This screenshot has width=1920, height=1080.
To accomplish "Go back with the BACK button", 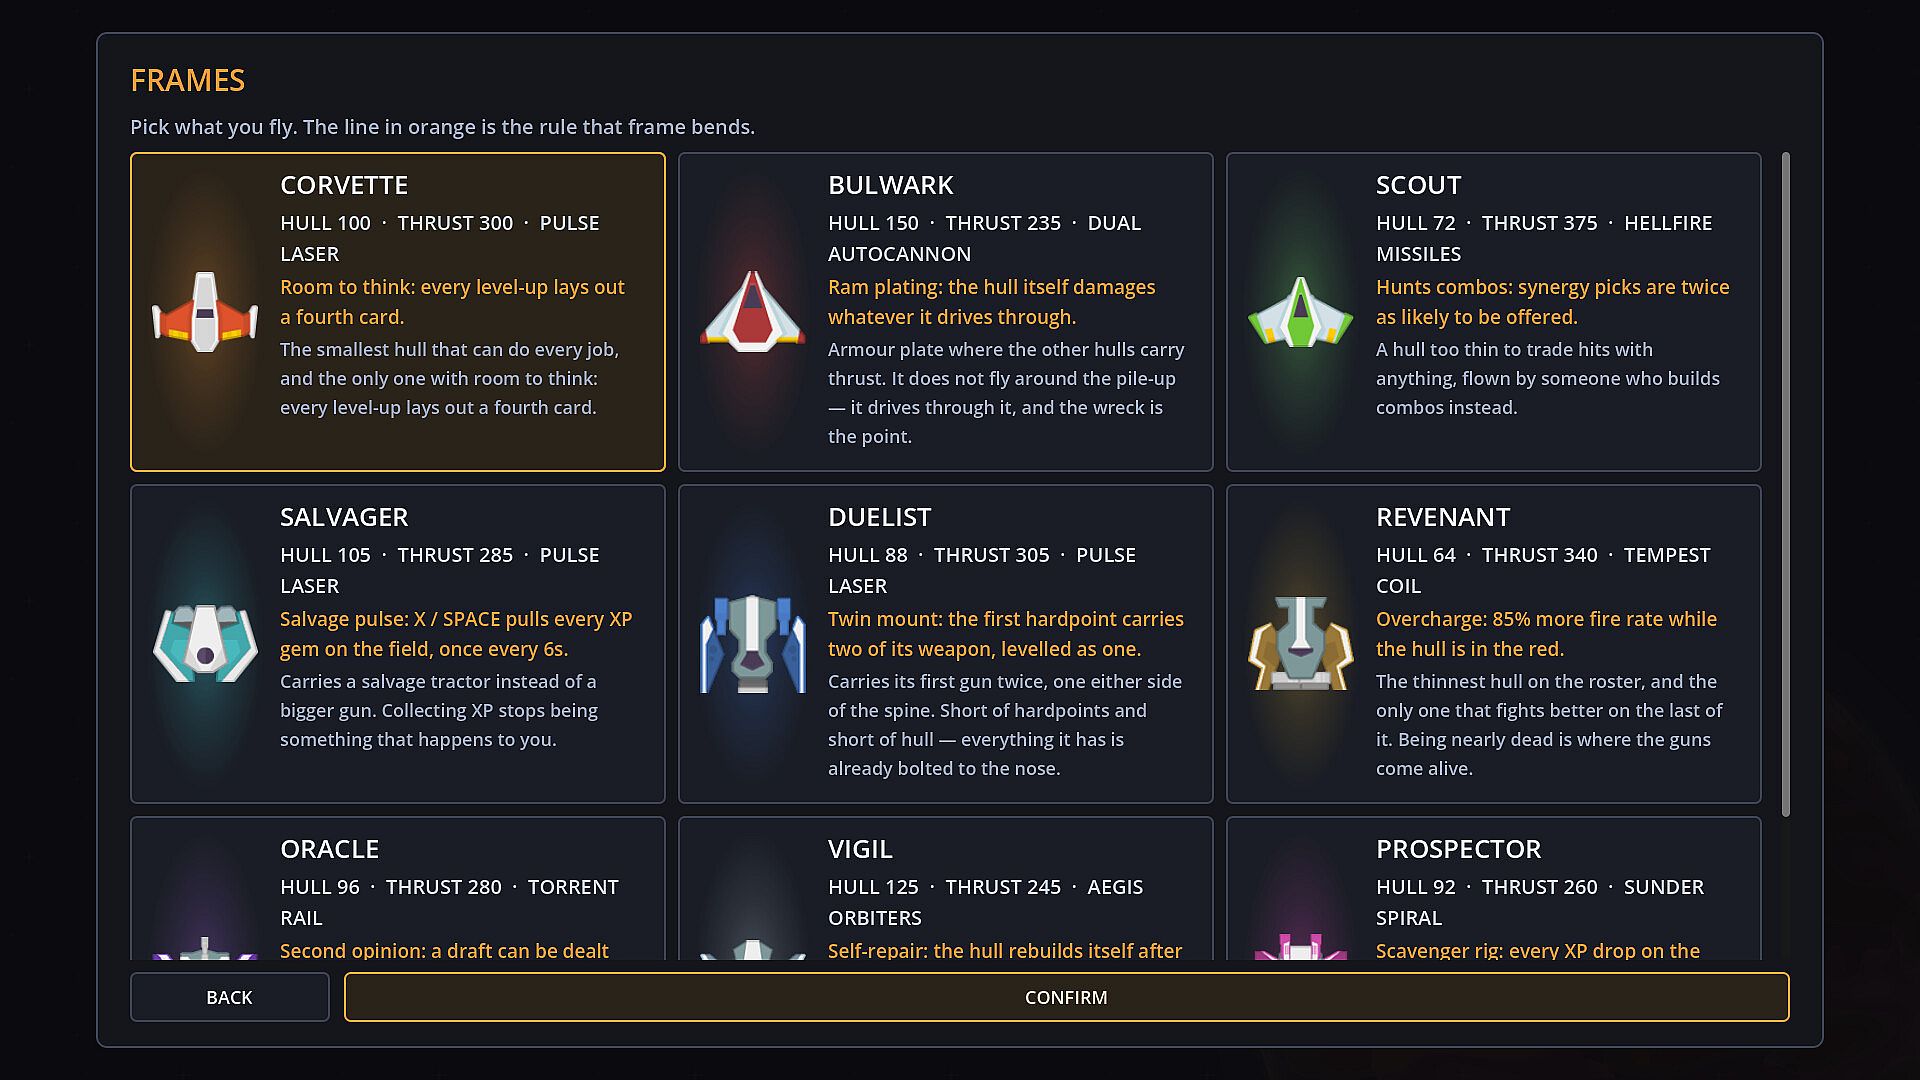I will click(x=229, y=997).
